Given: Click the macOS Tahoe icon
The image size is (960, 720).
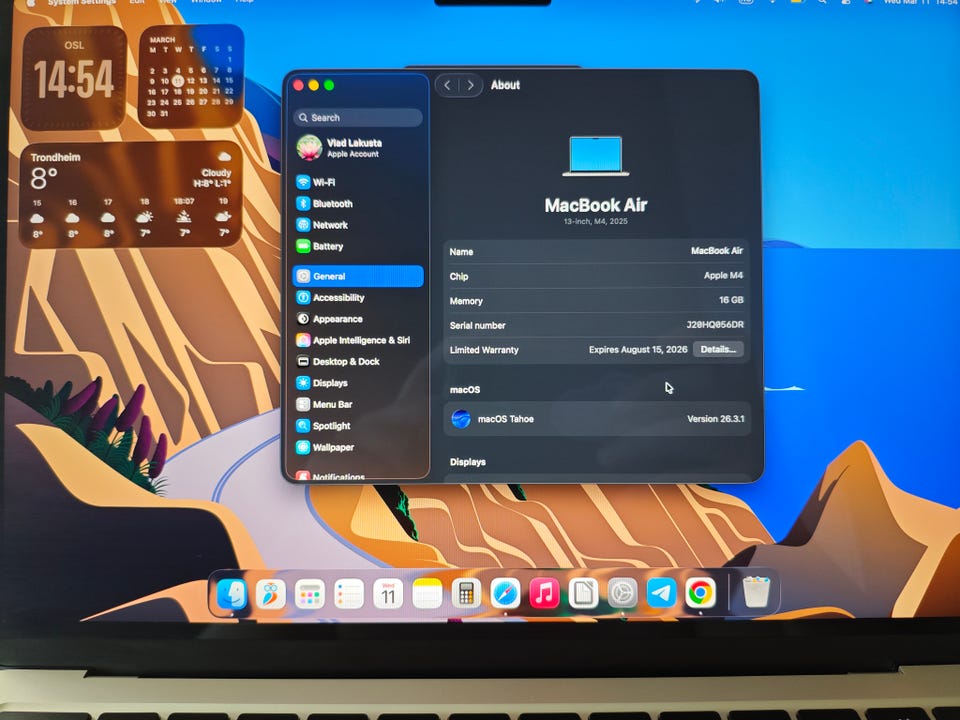Looking at the screenshot, I should (460, 419).
